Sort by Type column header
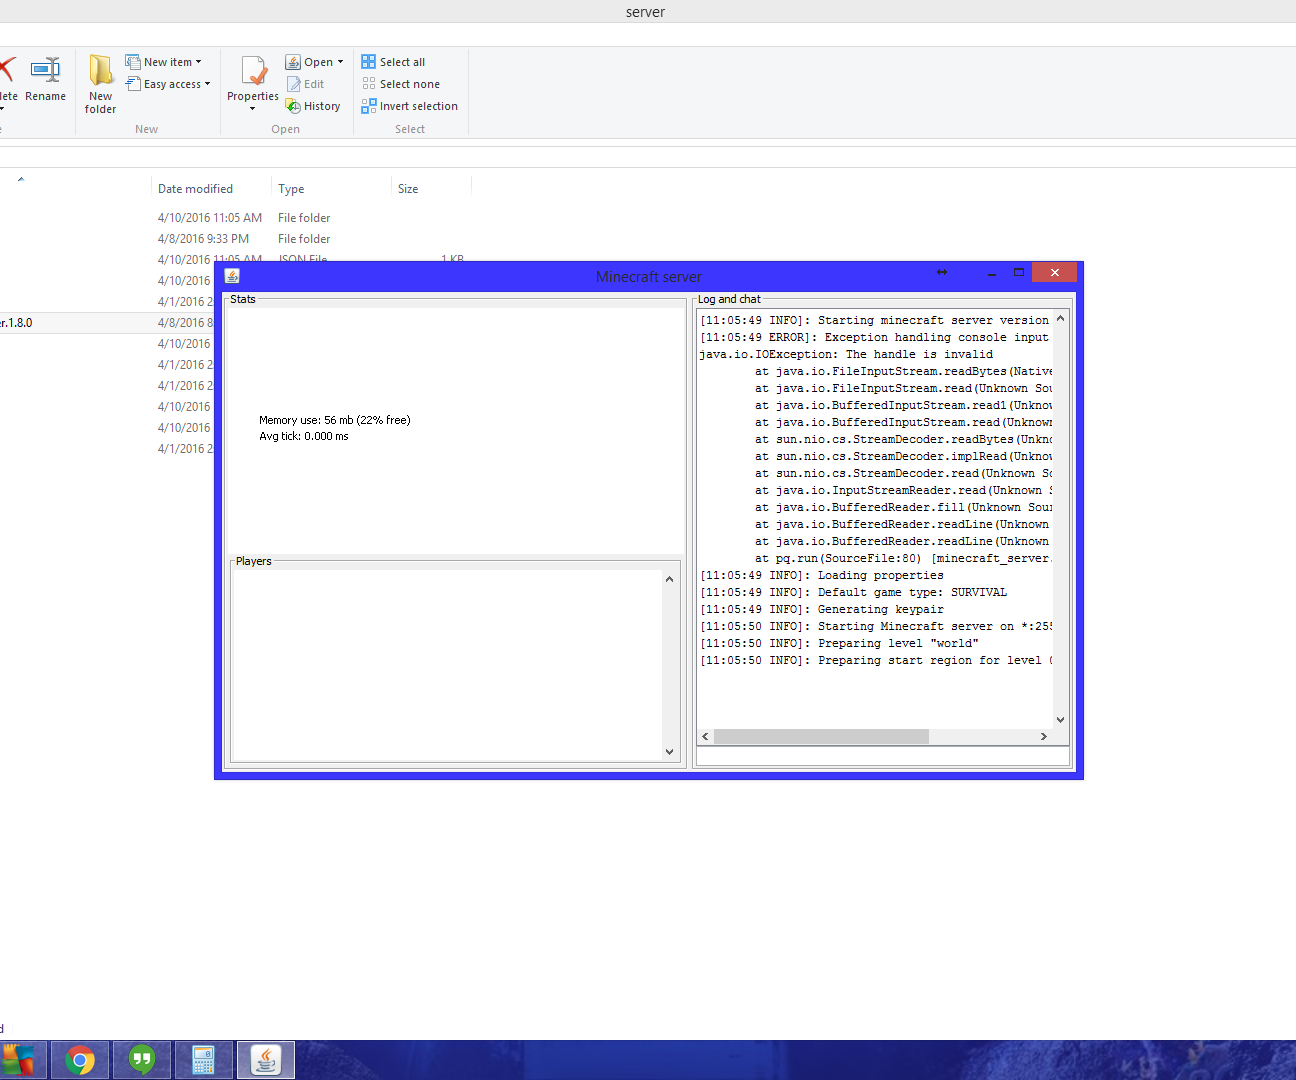1296x1080 pixels. tap(291, 188)
